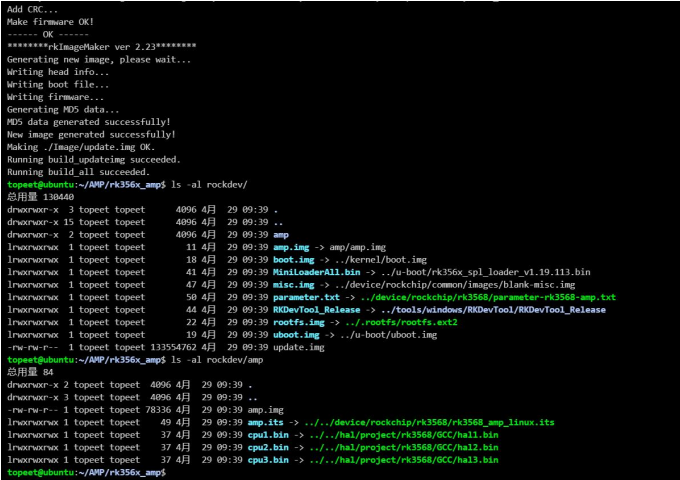Click target 'rk356x_spl_loader_v1.19.113.bin' path
This screenshot has width=680, height=480.
[x=486, y=272]
